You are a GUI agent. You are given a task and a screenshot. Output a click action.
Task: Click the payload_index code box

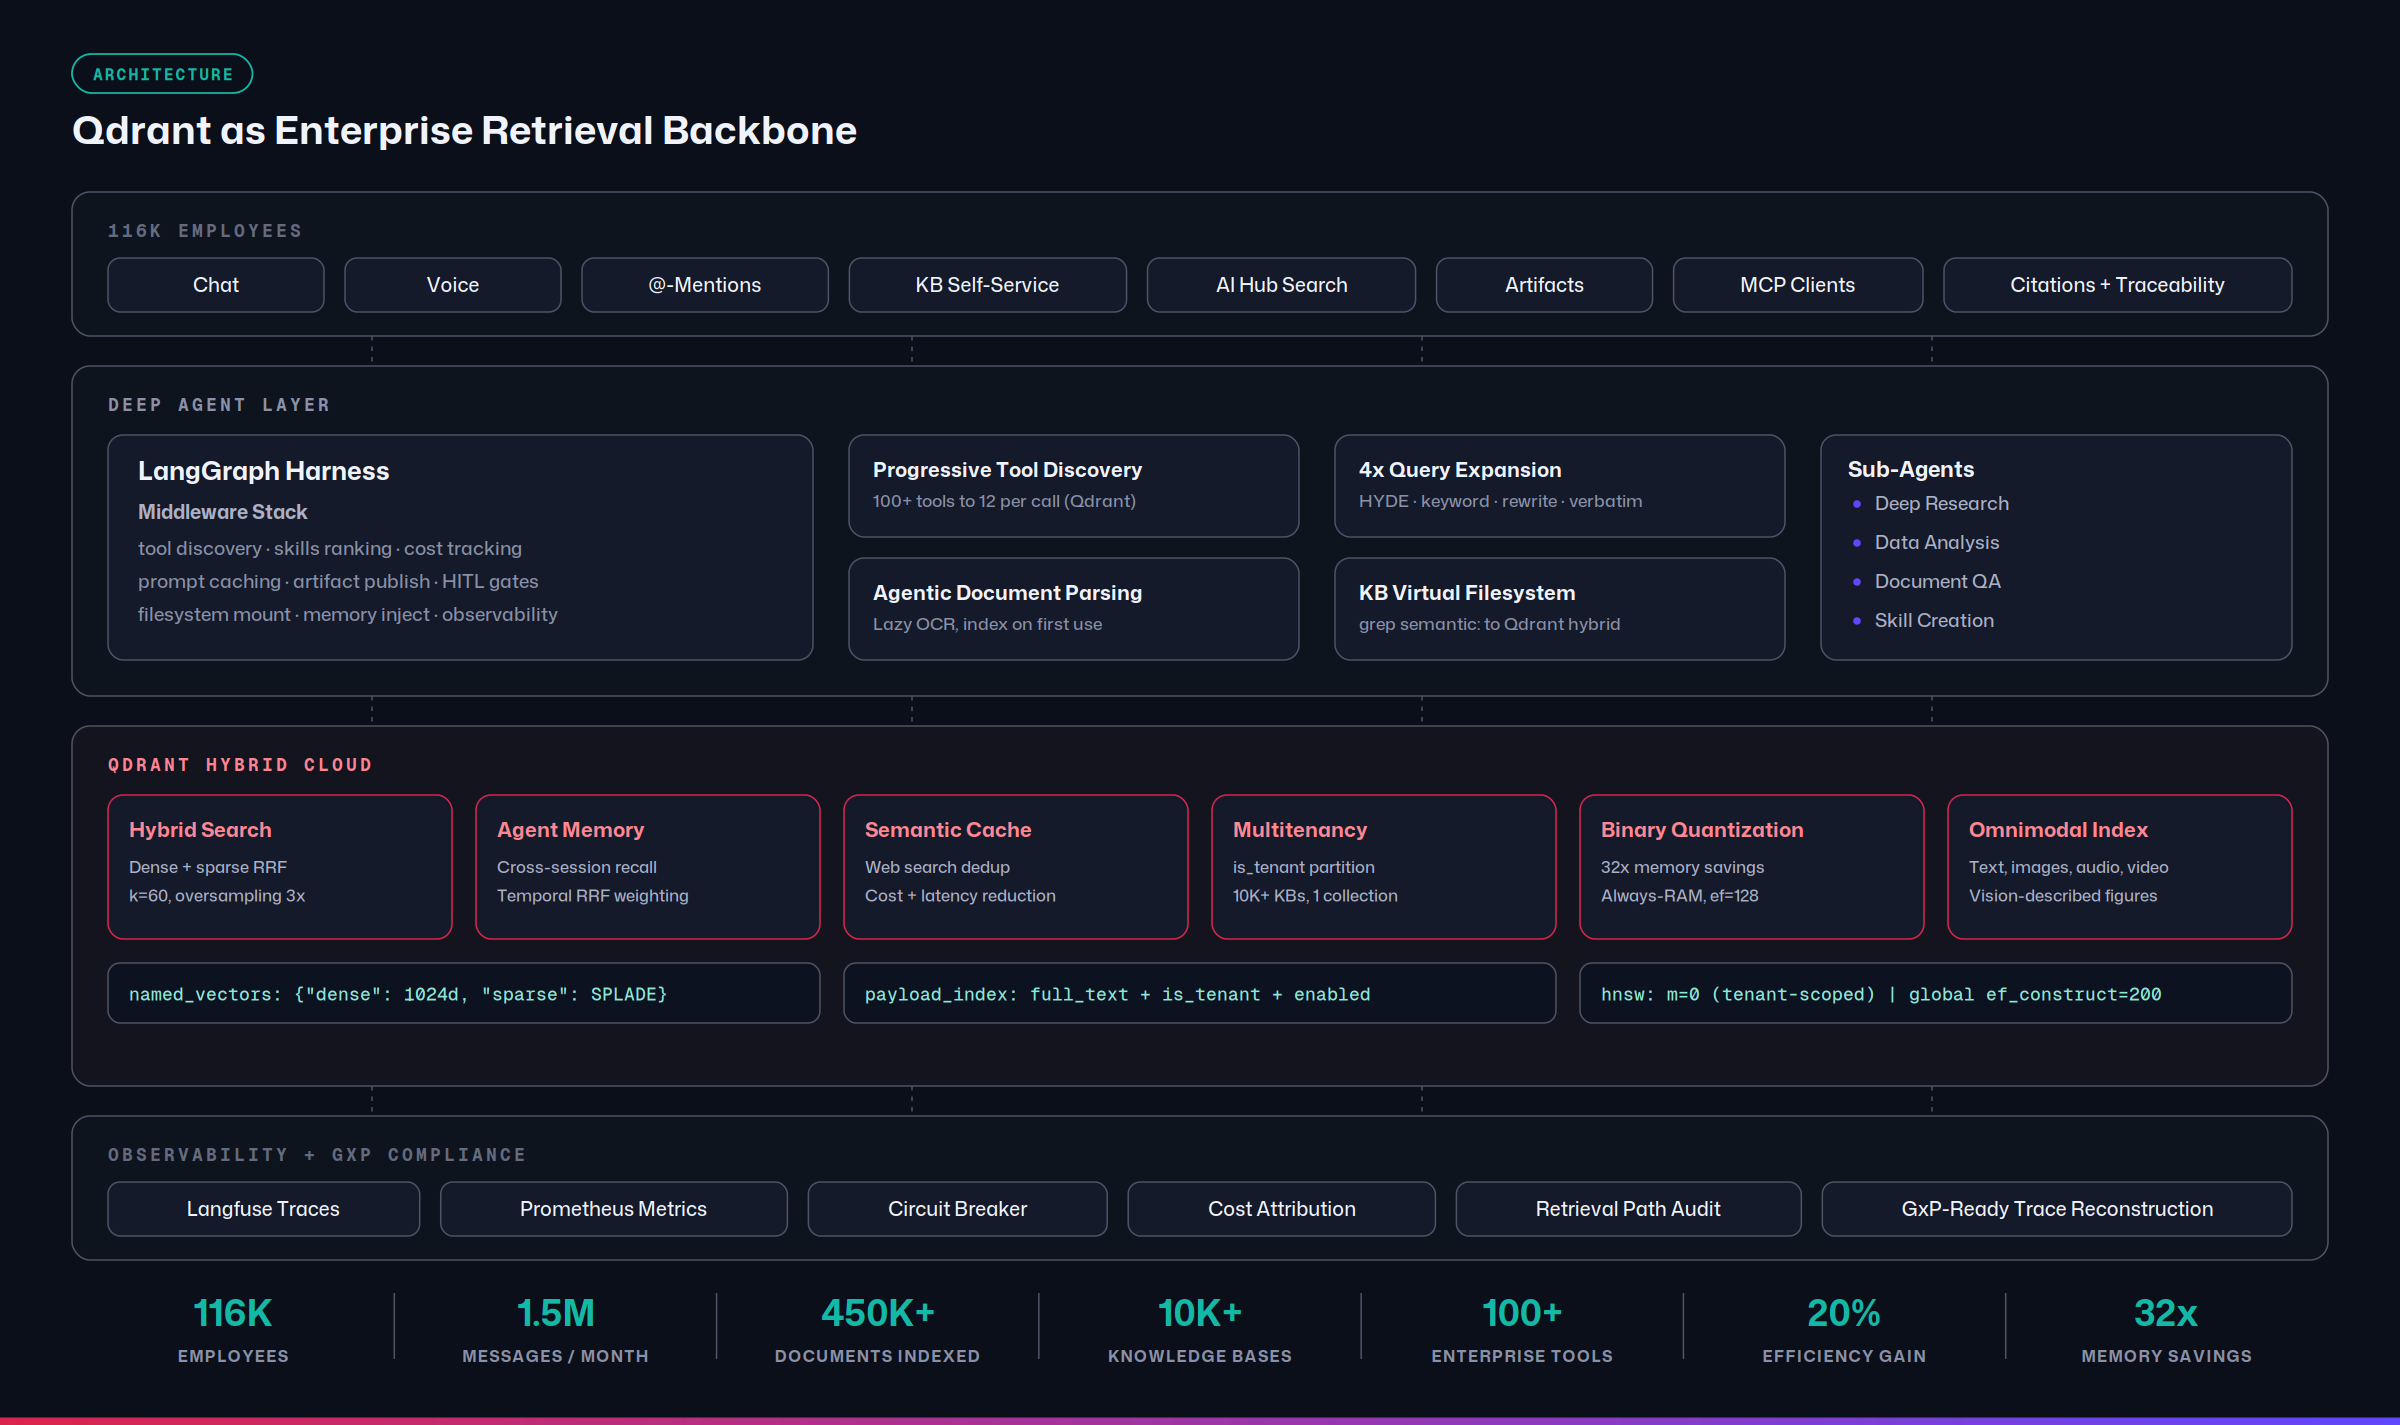[x=1200, y=993]
